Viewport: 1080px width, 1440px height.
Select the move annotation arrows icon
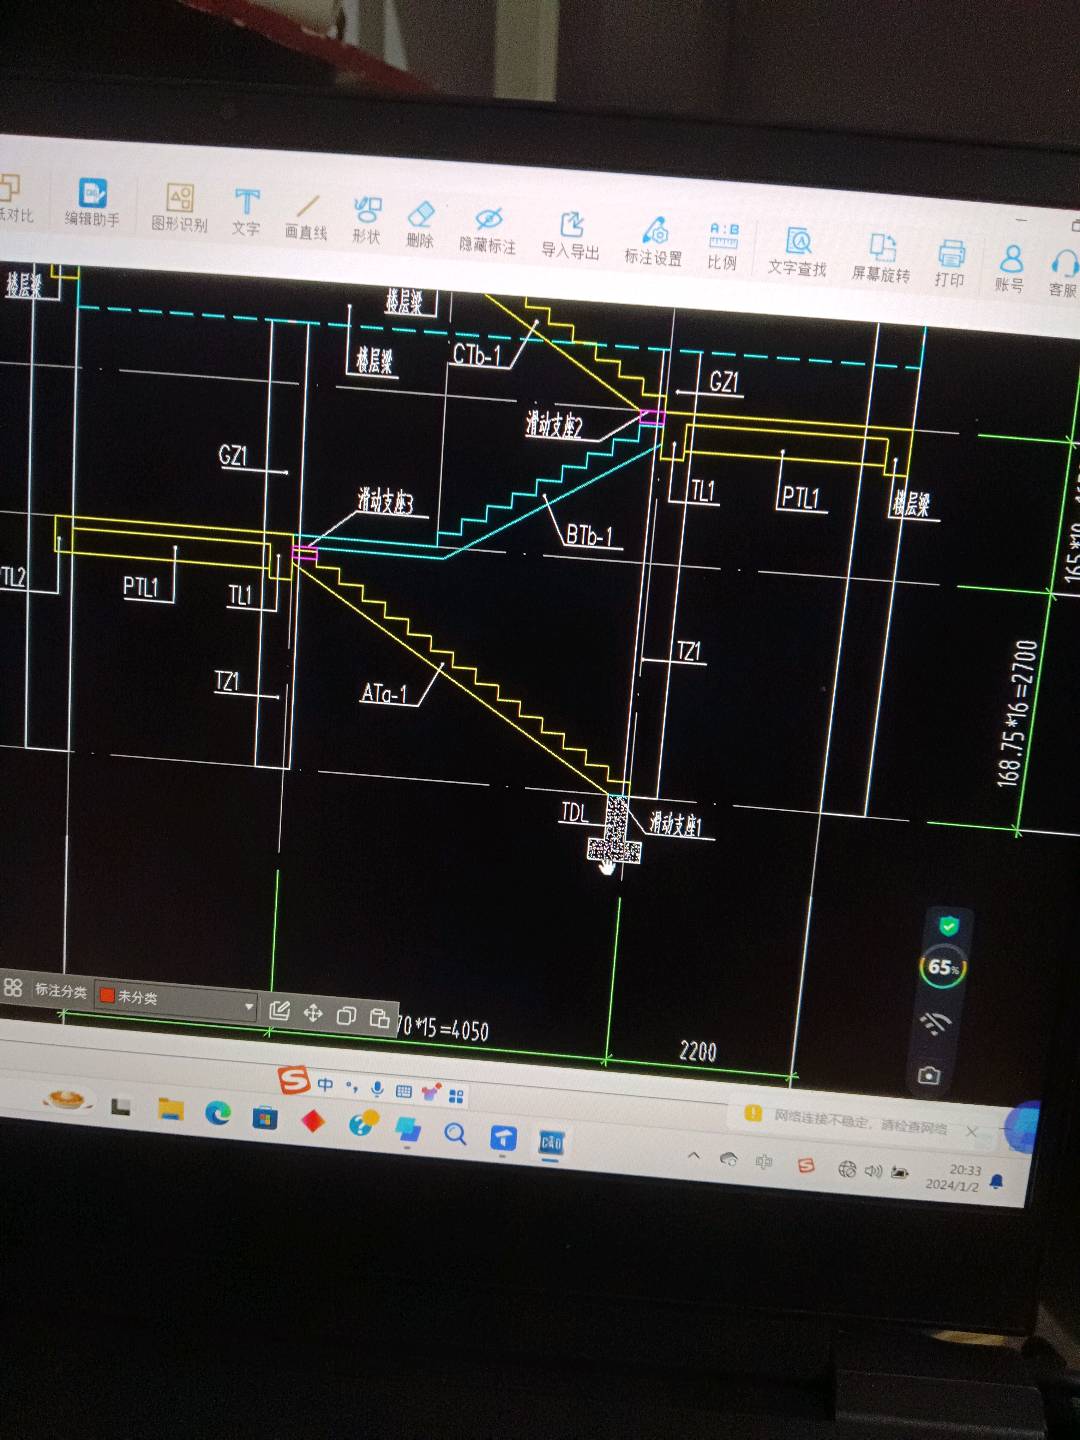313,1013
